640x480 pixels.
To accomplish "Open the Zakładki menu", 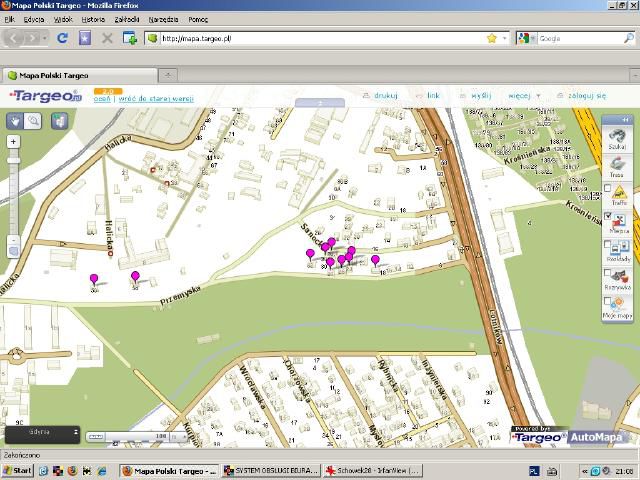I will [x=127, y=19].
